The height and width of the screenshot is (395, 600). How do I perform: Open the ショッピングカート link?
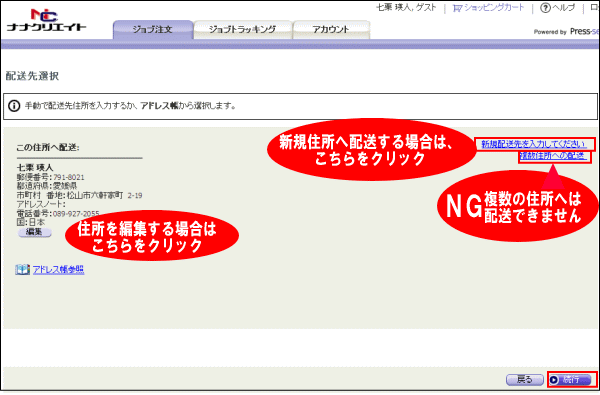[494, 8]
